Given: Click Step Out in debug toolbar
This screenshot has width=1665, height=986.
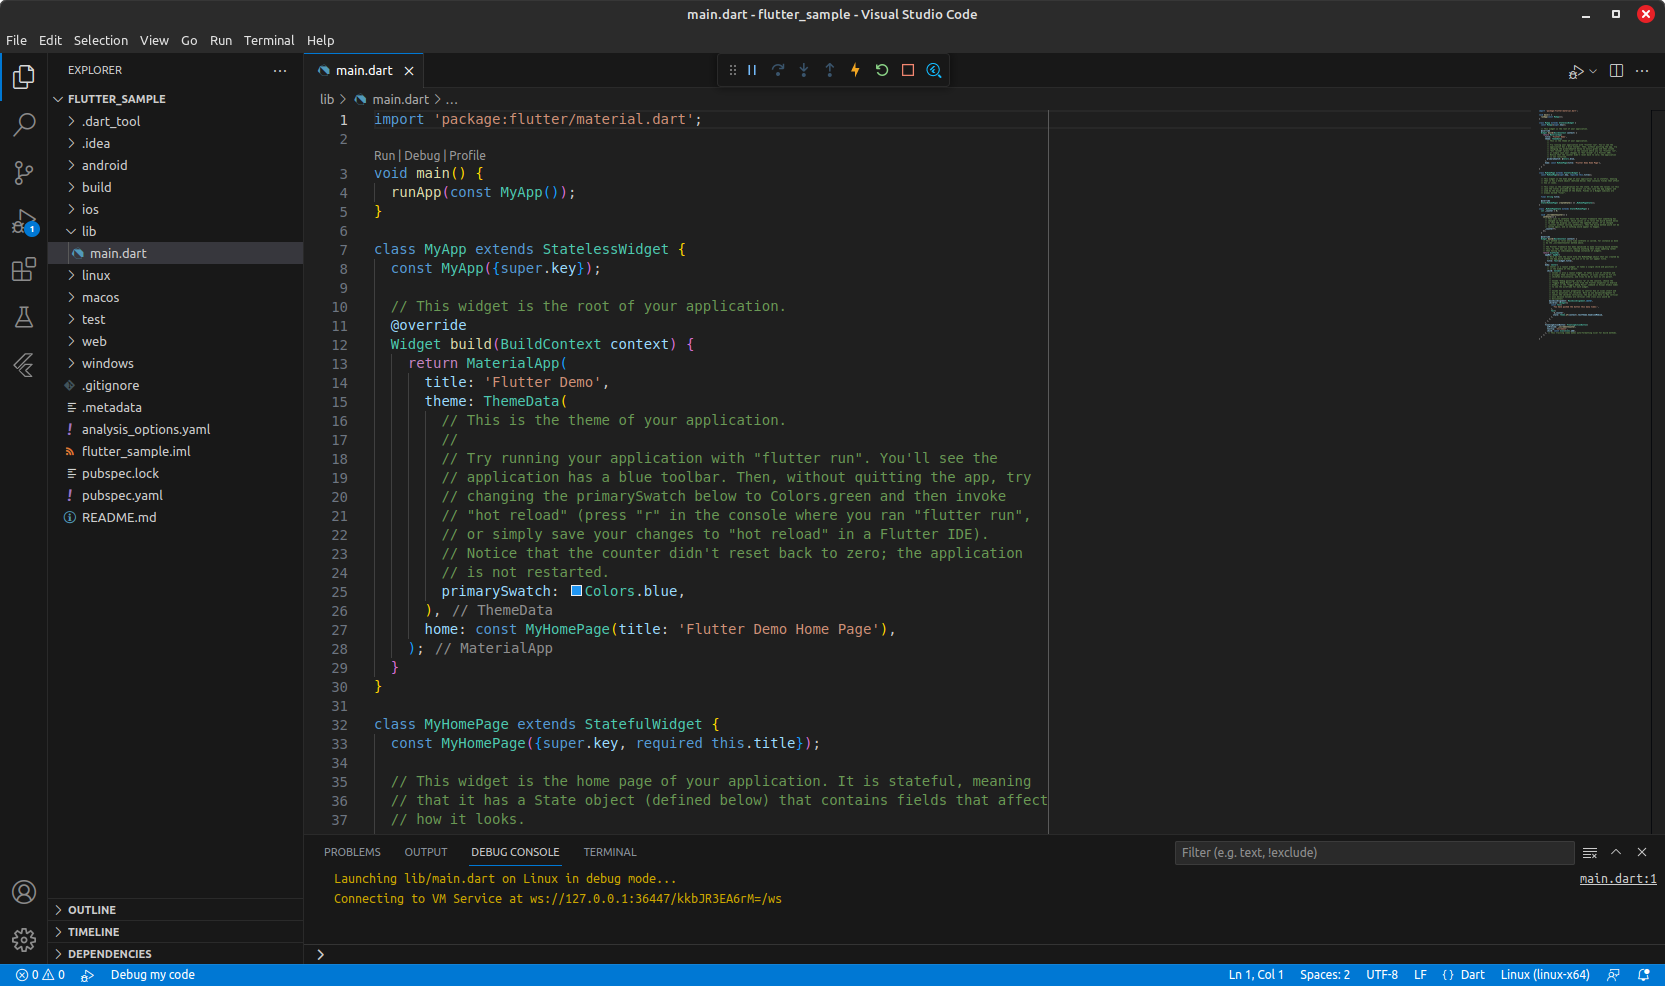Looking at the screenshot, I should point(830,70).
